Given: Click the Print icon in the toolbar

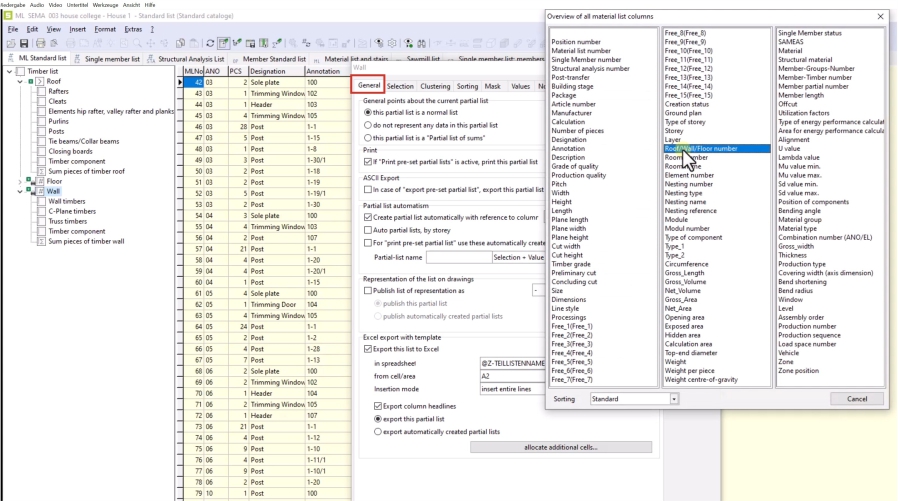Looking at the screenshot, I should pos(40,45).
